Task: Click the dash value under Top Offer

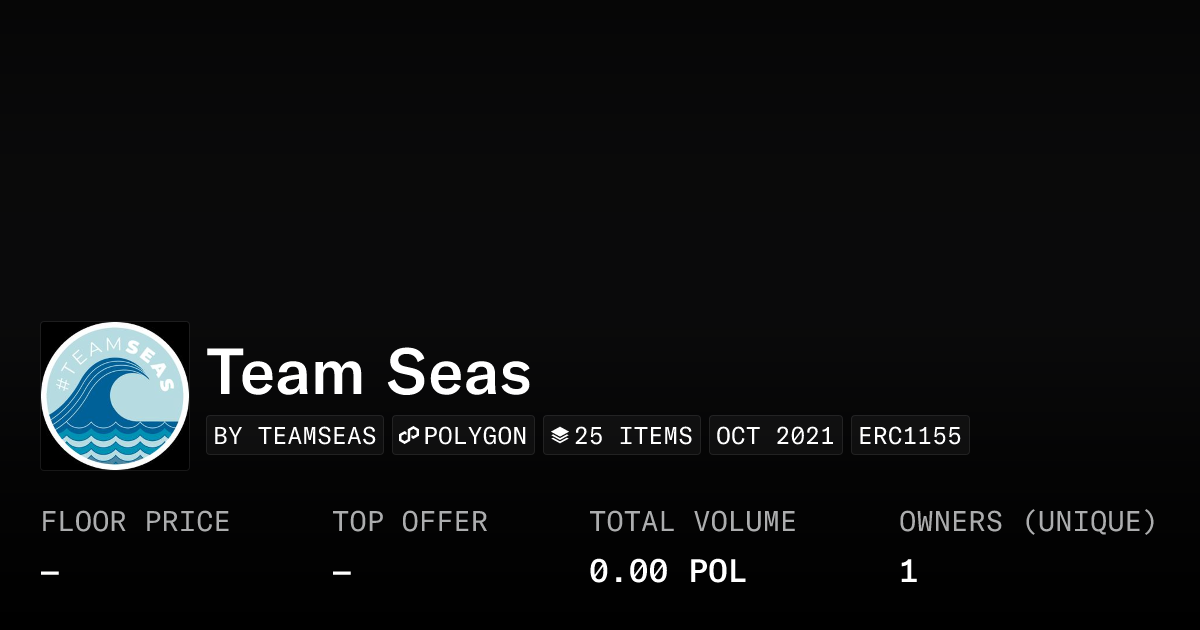Action: pyautogui.click(x=342, y=573)
